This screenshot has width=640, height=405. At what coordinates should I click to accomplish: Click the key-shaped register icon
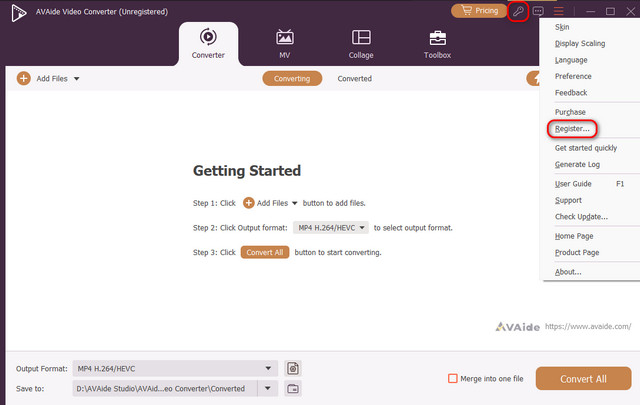518,11
